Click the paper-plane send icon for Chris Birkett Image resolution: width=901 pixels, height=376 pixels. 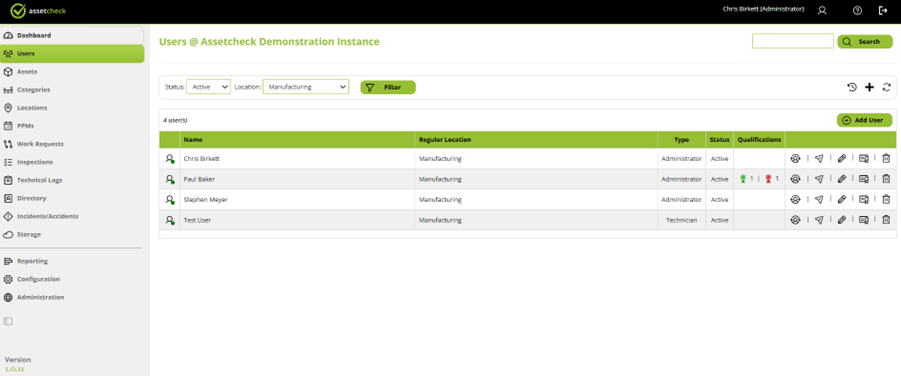pos(819,158)
